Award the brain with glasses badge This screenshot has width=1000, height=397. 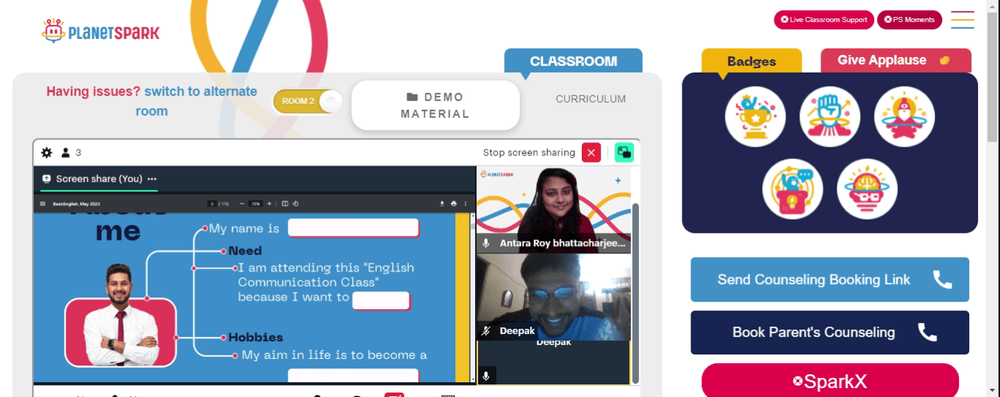867,189
